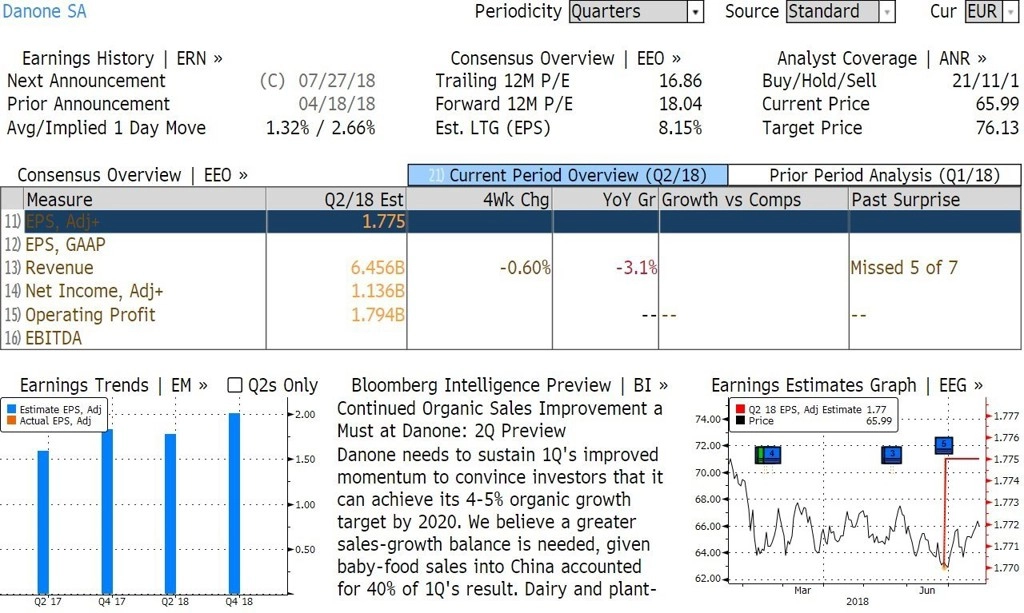Click red Q2 18 EPS, Adj Estimate swatch

[x=740, y=409]
